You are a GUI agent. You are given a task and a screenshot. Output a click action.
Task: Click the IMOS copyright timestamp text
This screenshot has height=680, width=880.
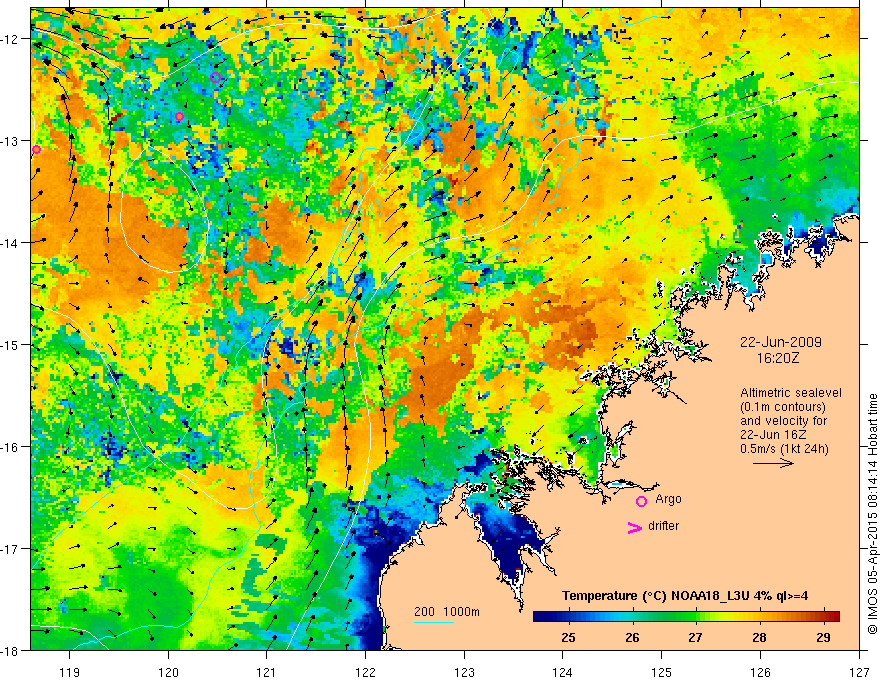[872, 513]
